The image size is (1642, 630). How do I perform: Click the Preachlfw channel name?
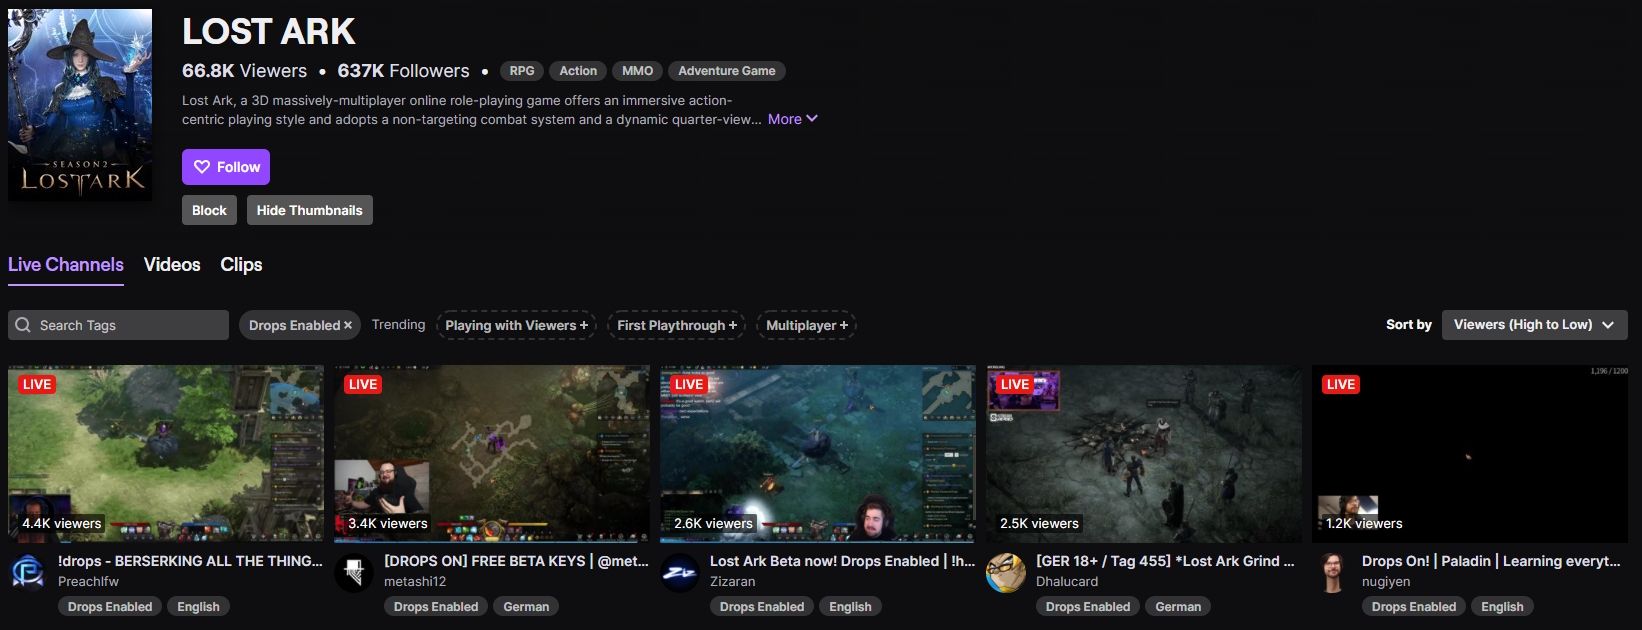point(88,581)
